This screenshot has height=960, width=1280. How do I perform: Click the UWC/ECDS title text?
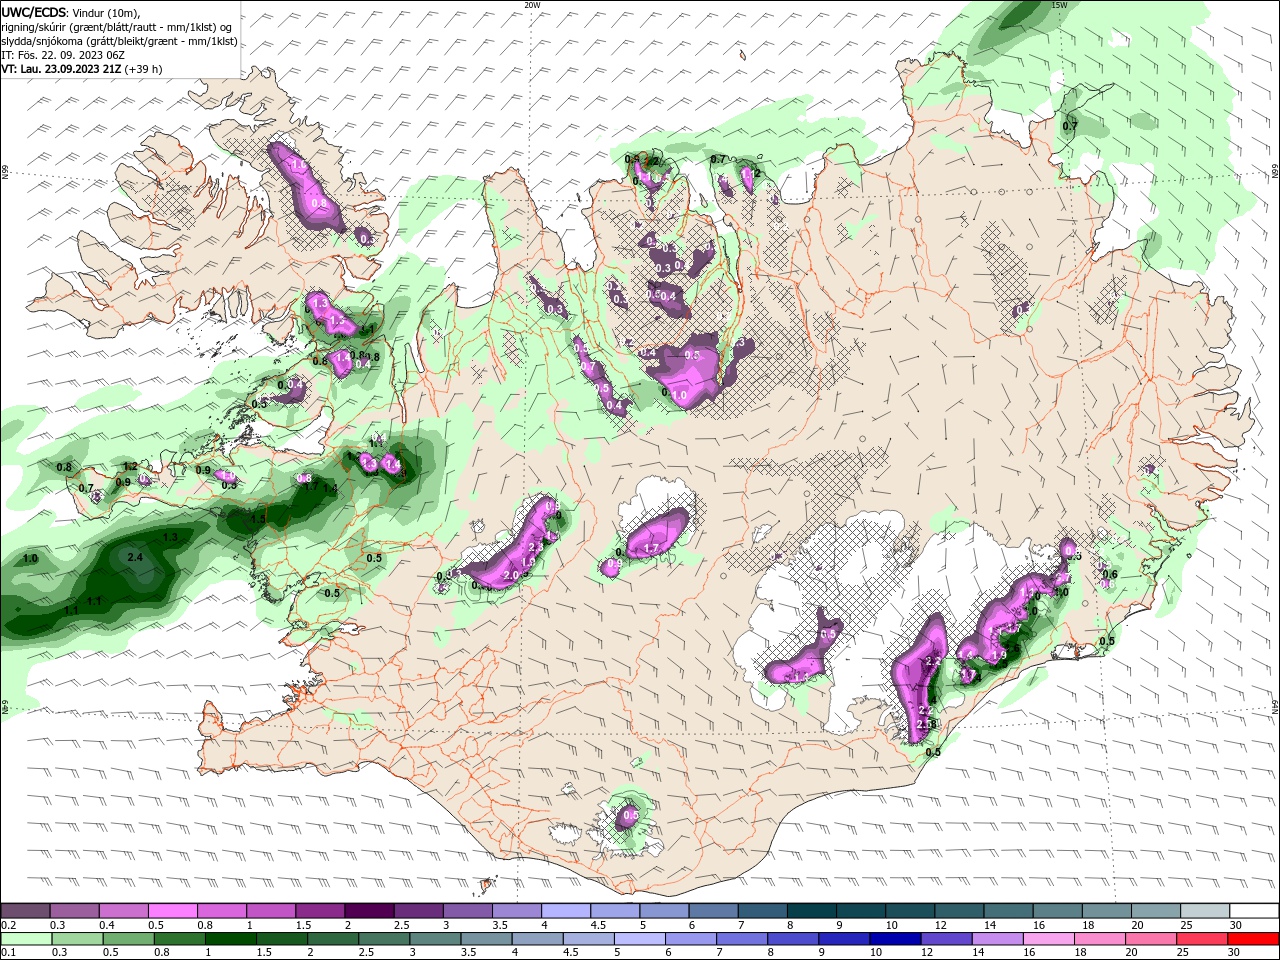pos(34,12)
